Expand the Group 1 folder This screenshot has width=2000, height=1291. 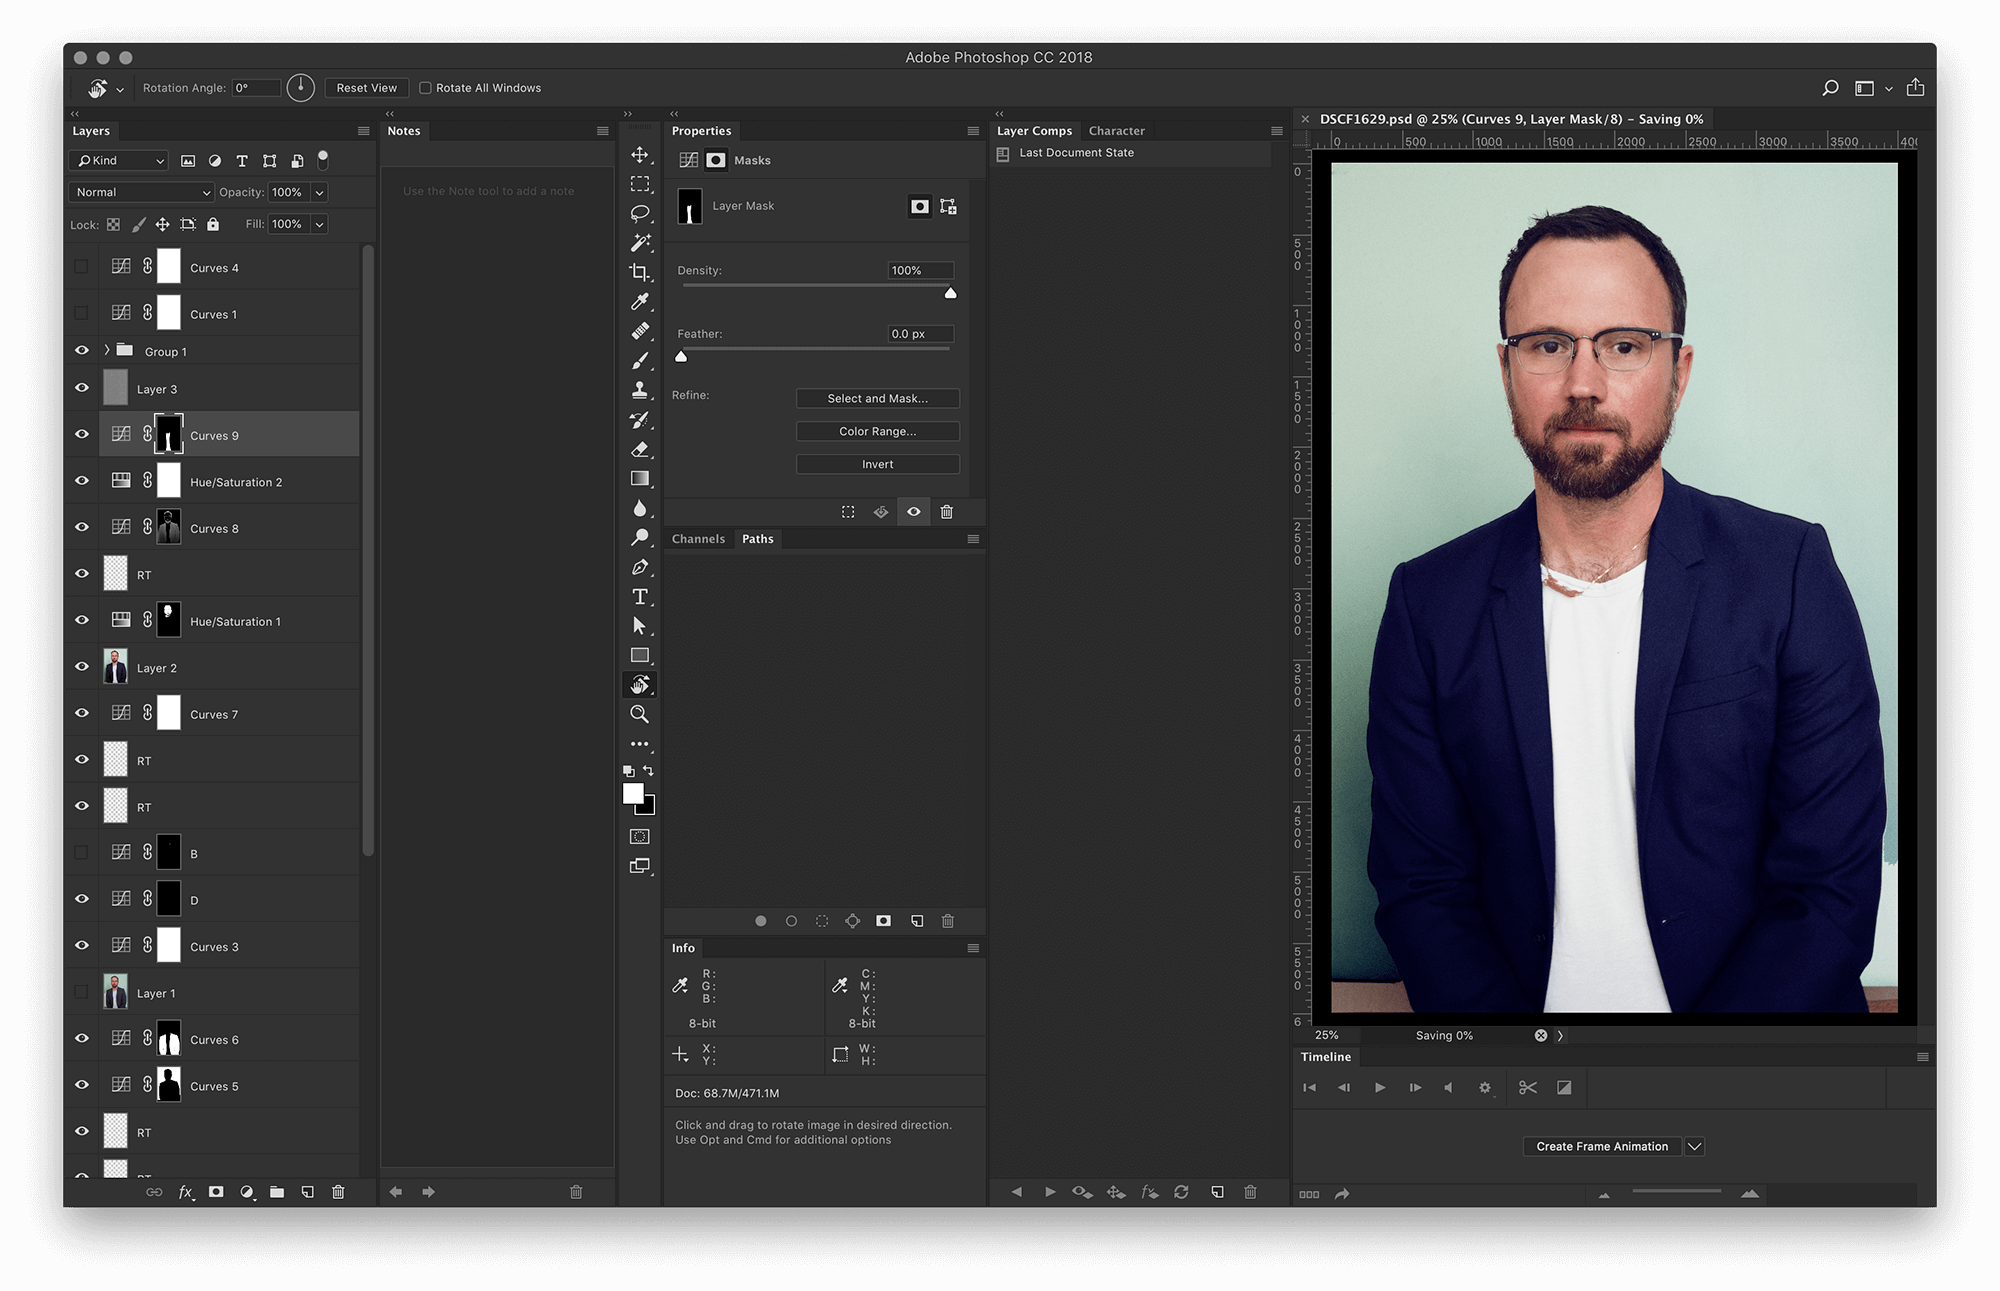[x=107, y=351]
